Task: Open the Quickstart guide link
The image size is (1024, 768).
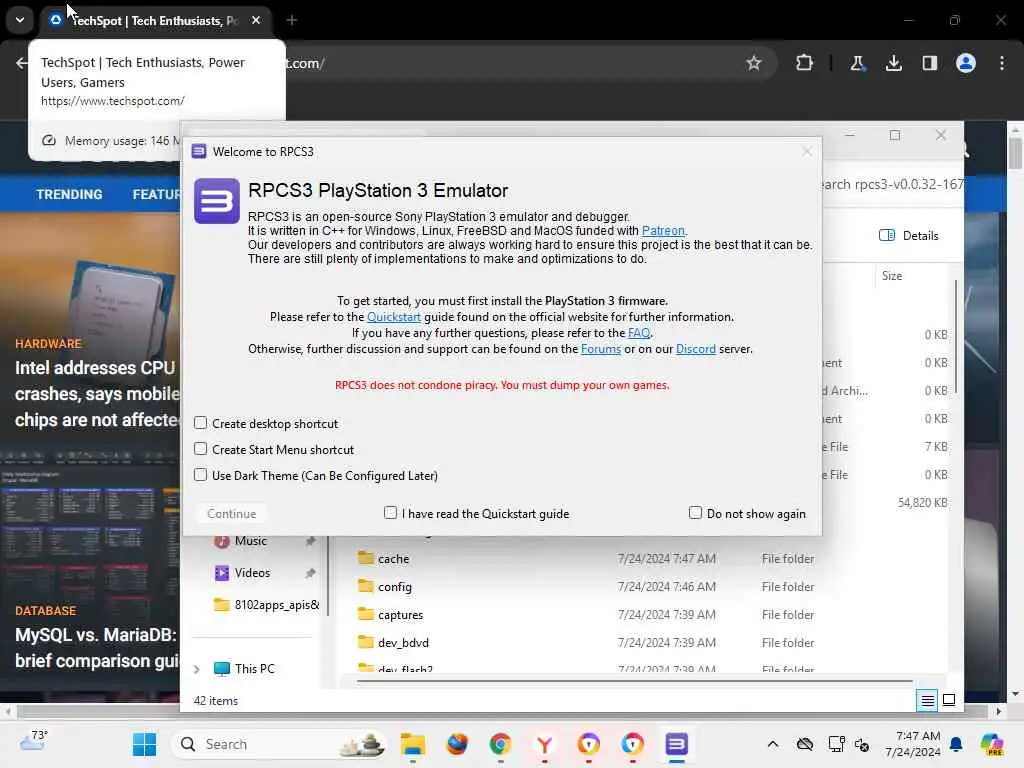Action: [x=394, y=317]
